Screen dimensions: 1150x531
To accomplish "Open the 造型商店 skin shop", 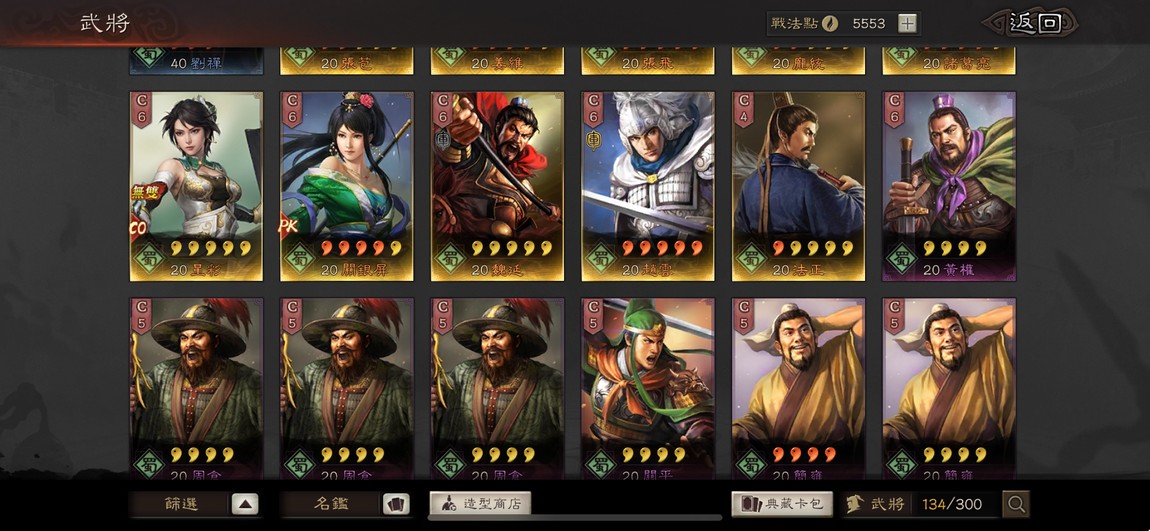I will pyautogui.click(x=480, y=504).
